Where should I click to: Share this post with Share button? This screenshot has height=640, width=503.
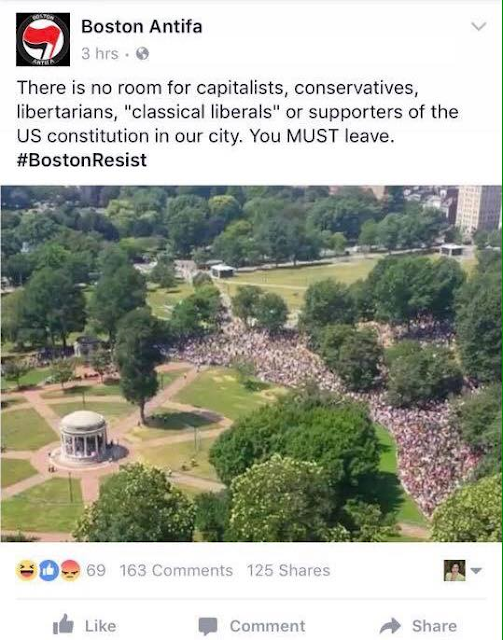click(418, 626)
